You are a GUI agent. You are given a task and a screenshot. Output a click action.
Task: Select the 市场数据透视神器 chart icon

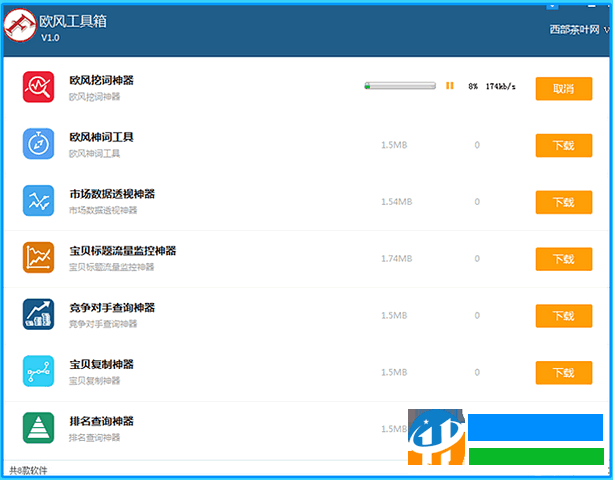pos(38,201)
